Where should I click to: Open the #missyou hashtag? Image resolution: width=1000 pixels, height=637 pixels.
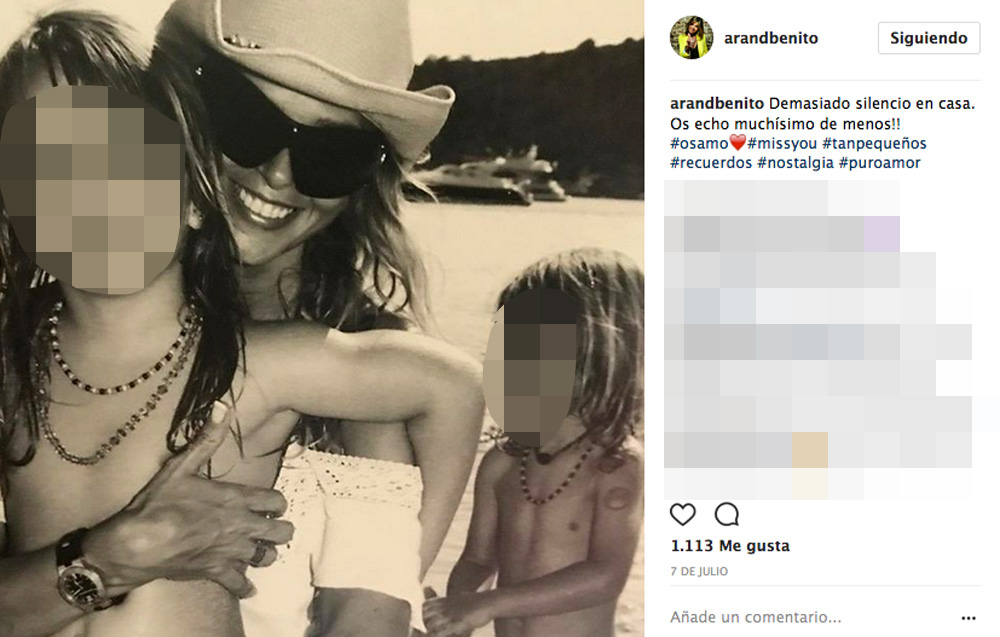pyautogui.click(x=782, y=143)
